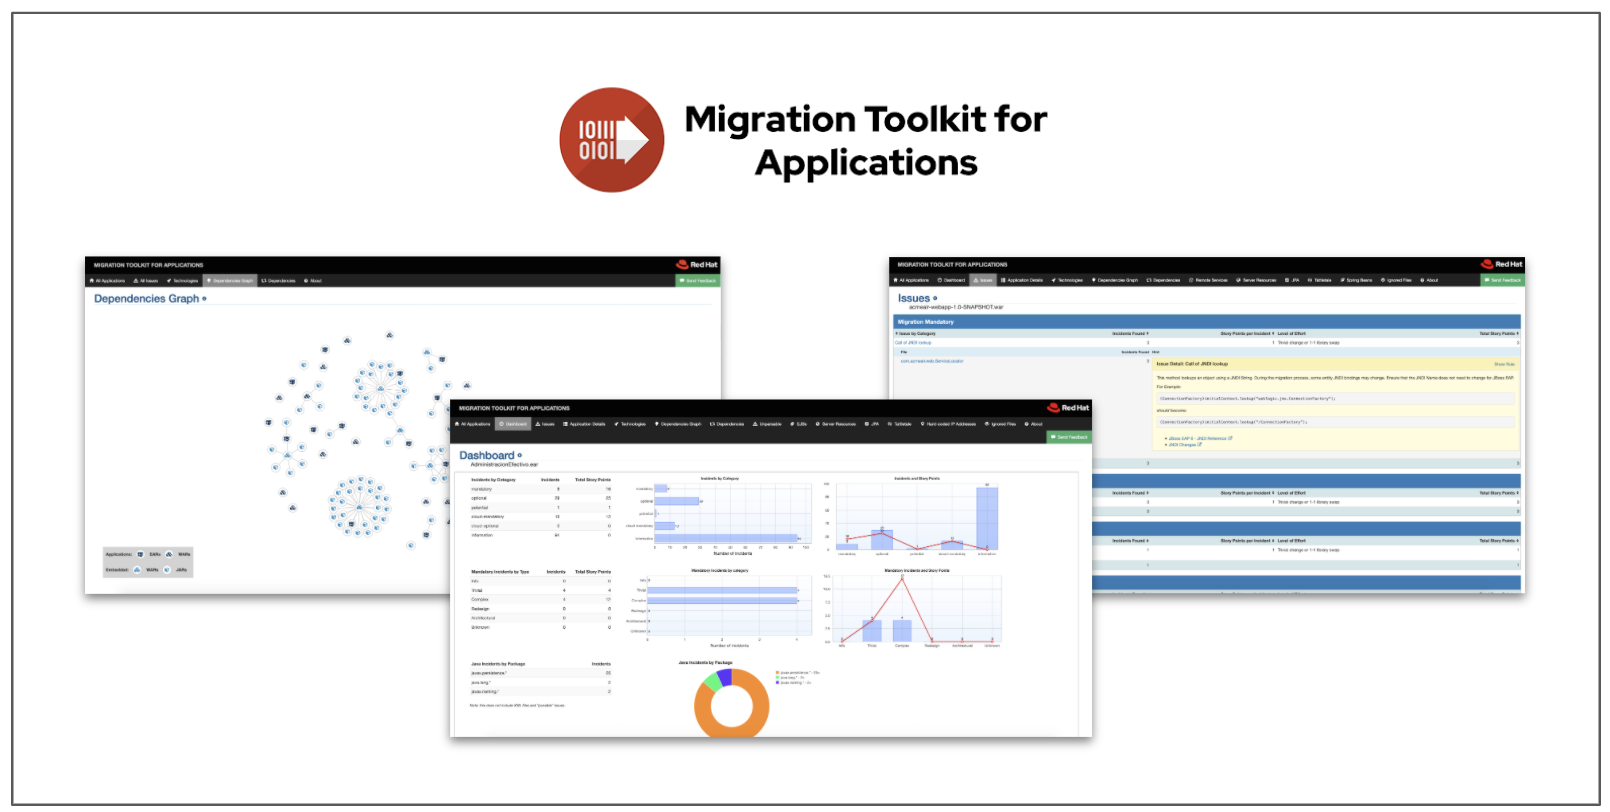Click the Migration Mandatory section header
The width and height of the screenshot is (1610, 812).
click(x=926, y=322)
